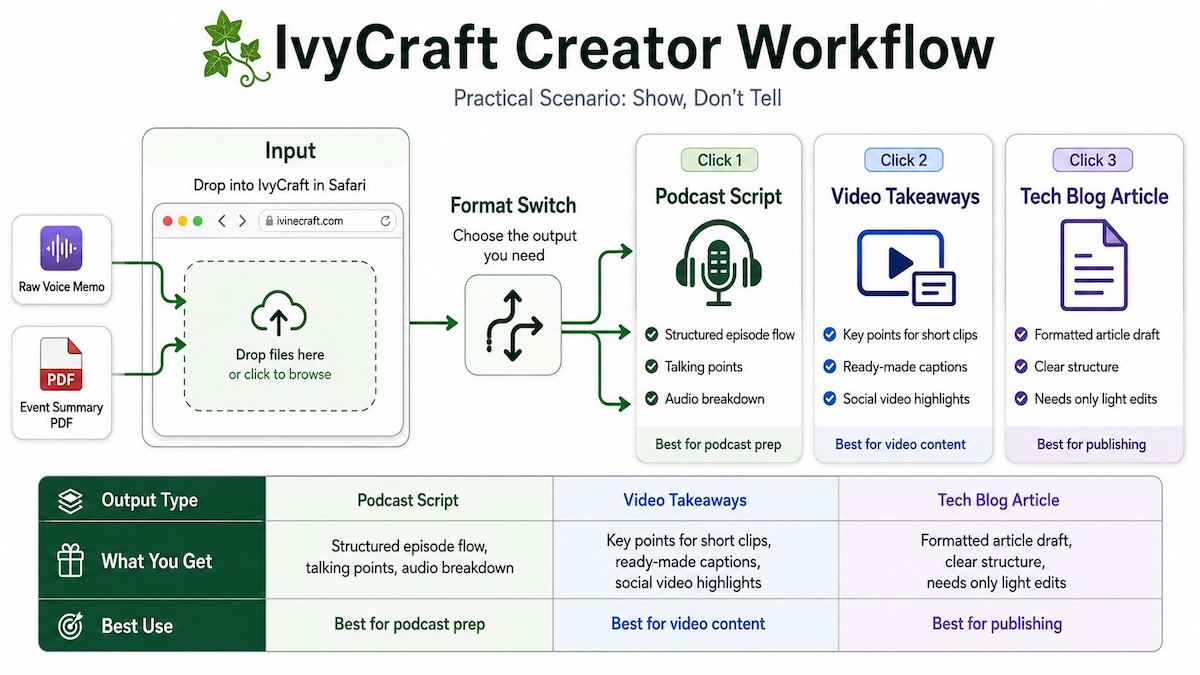Click 'Drop into IvyCraft in Safari' text
The image size is (1200, 675).
(279, 185)
